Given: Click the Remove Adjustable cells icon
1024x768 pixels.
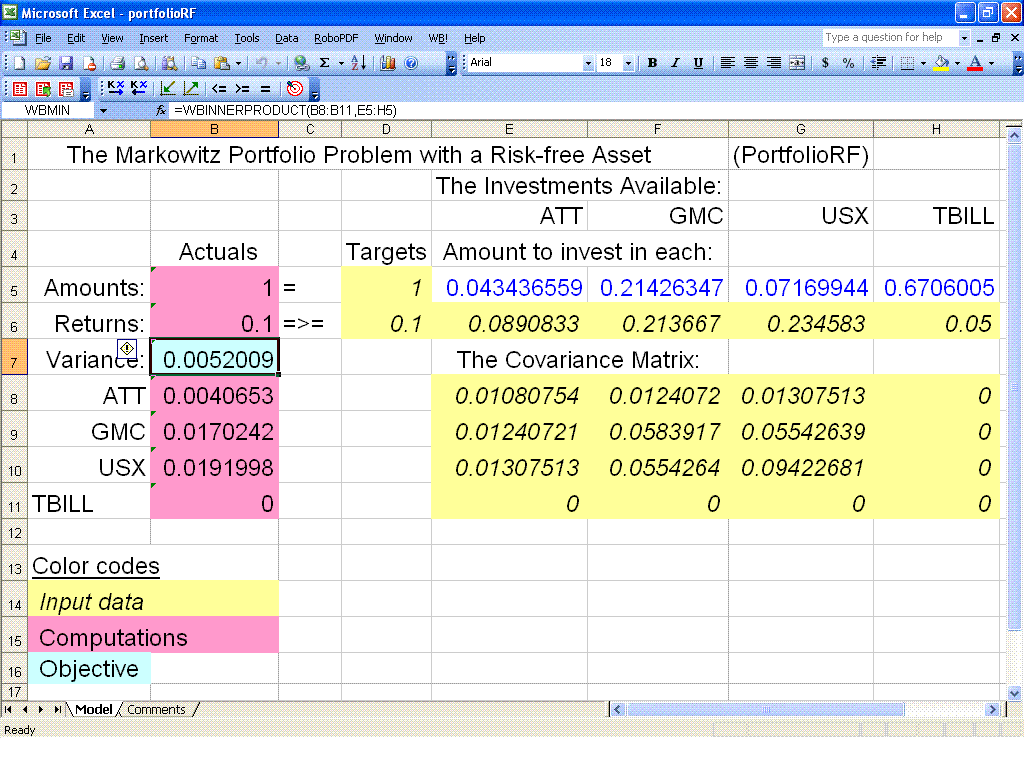Looking at the screenshot, I should pos(138,88).
